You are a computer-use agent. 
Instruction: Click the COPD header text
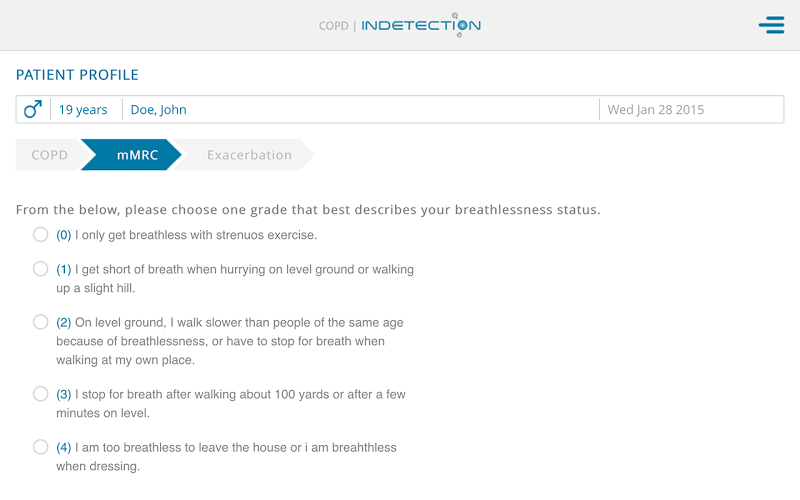333,26
